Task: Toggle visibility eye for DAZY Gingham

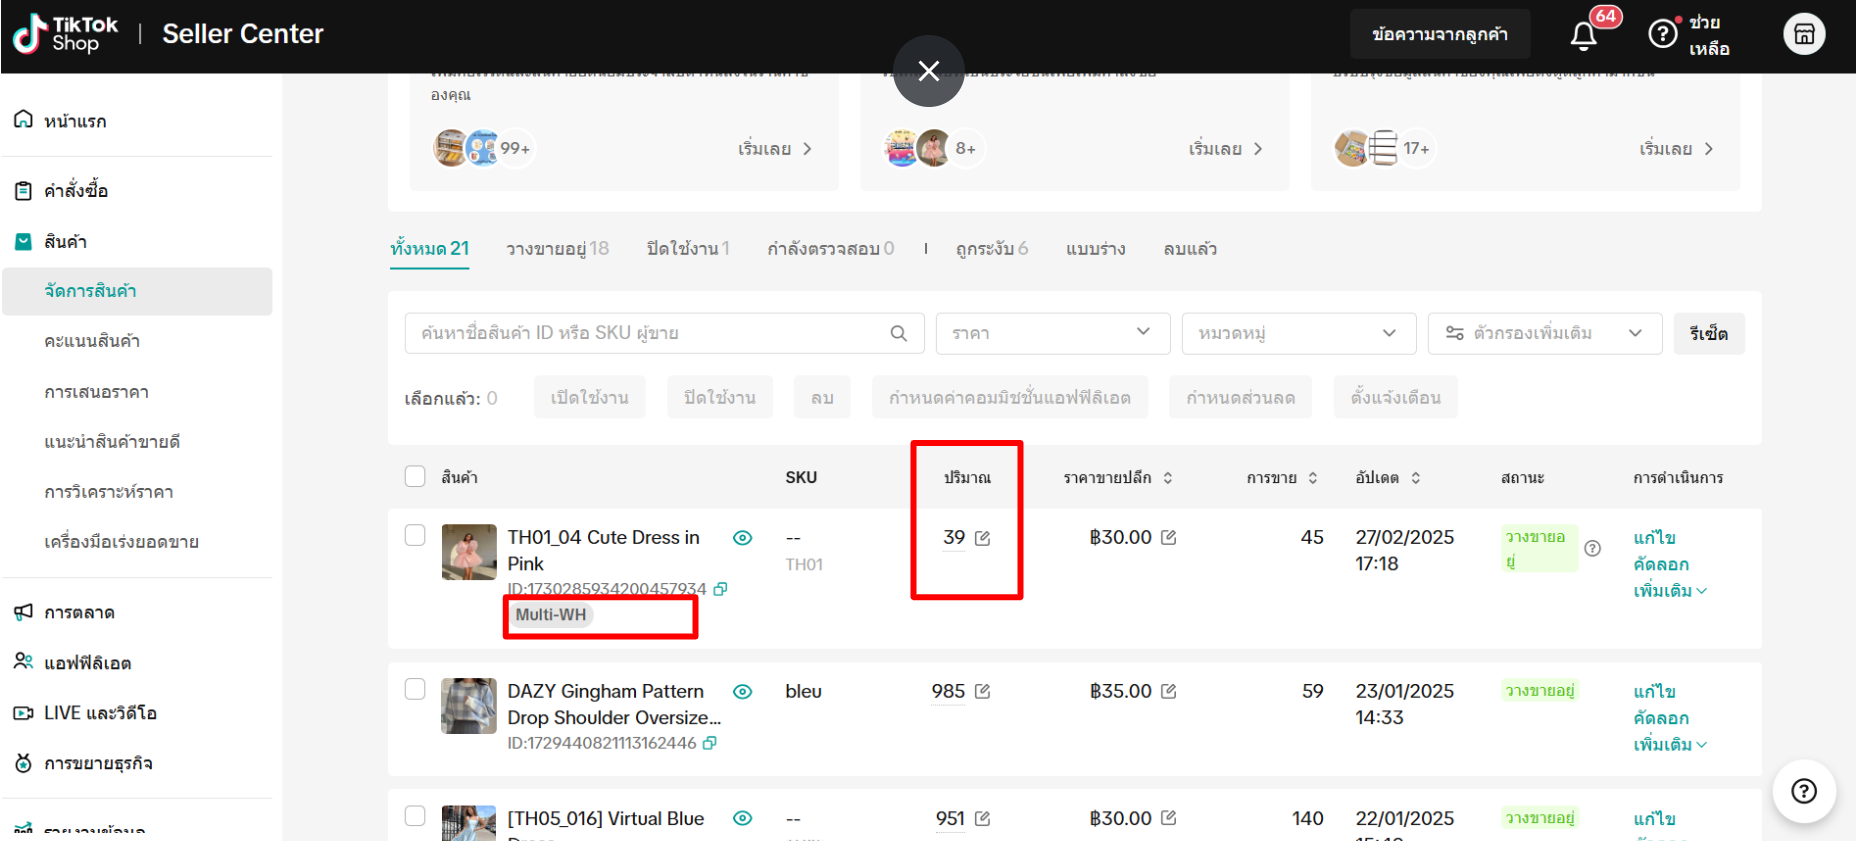Action: [x=742, y=692]
